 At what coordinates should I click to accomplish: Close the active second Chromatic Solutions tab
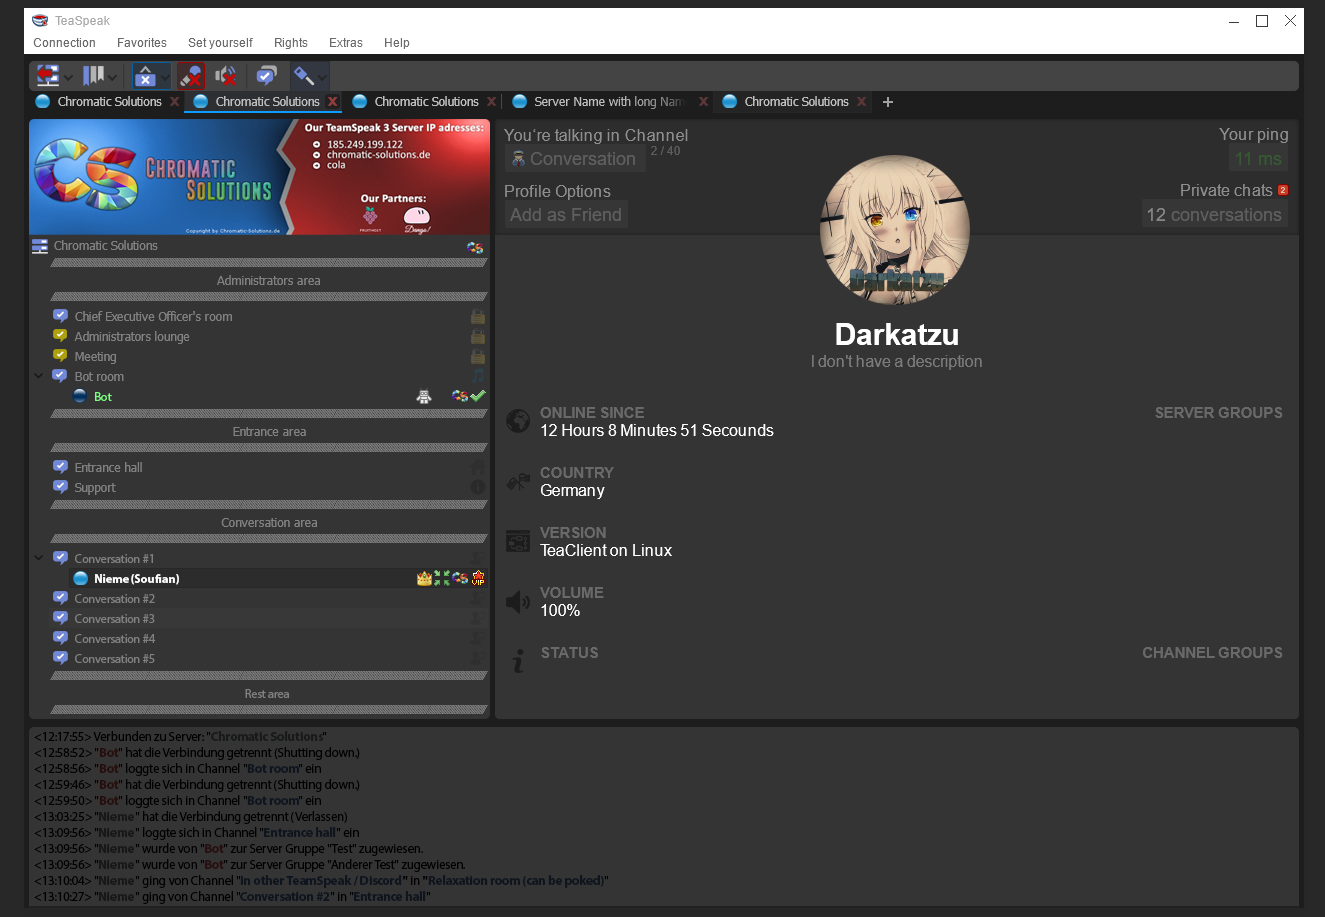coord(333,102)
